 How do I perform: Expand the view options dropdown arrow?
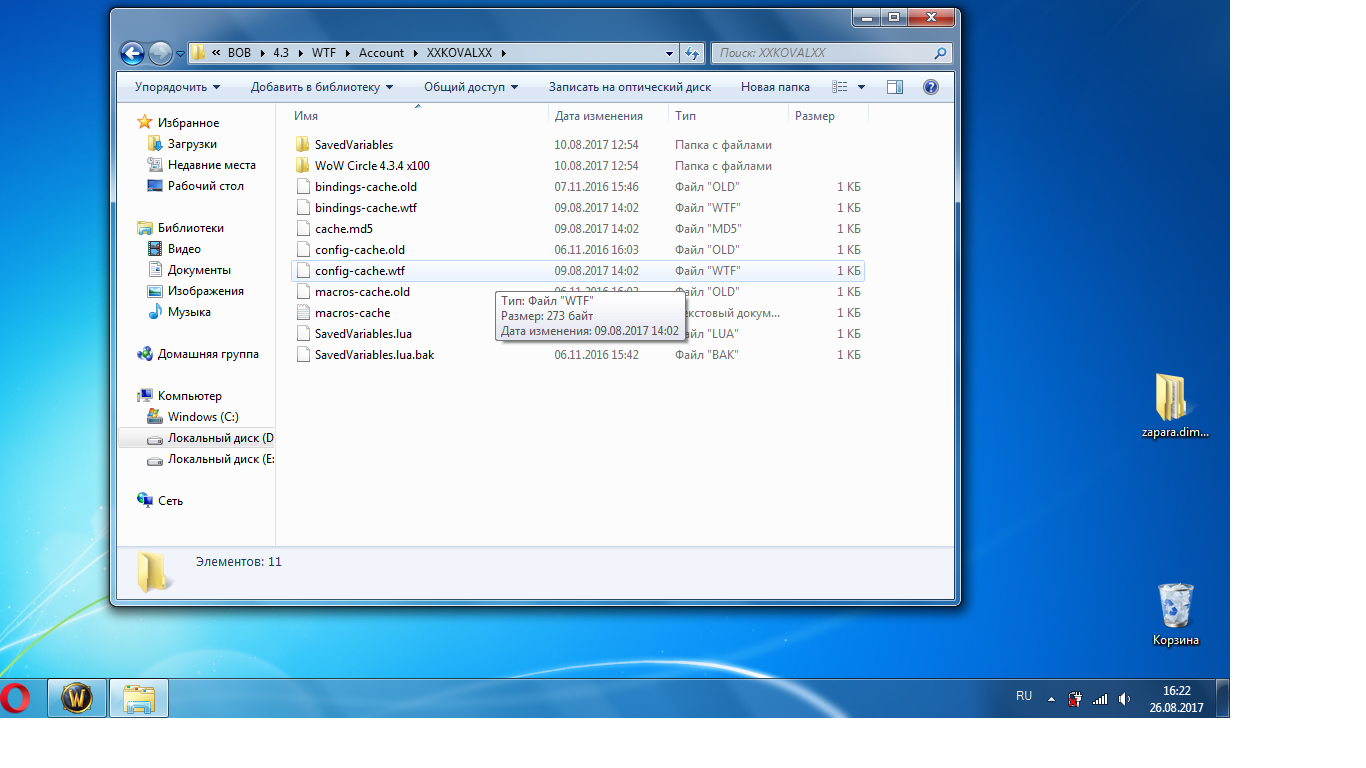862,87
